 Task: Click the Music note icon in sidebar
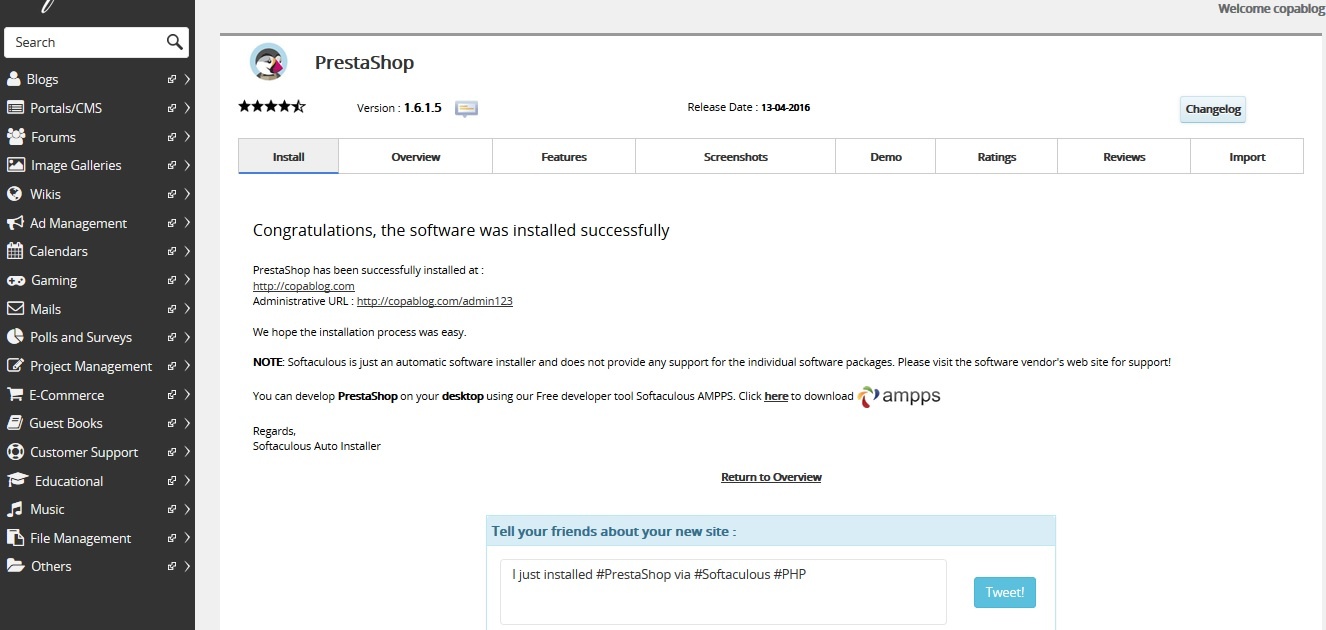pyautogui.click(x=14, y=509)
